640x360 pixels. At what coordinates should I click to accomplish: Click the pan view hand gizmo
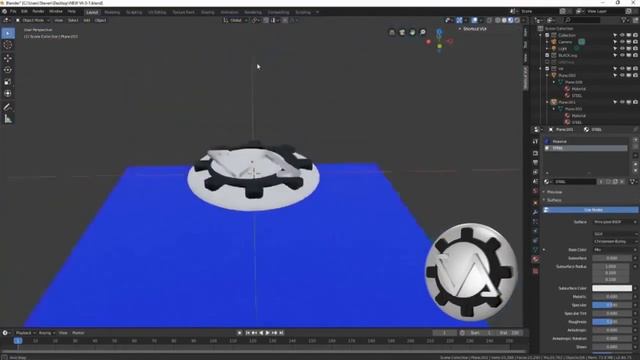pos(412,32)
